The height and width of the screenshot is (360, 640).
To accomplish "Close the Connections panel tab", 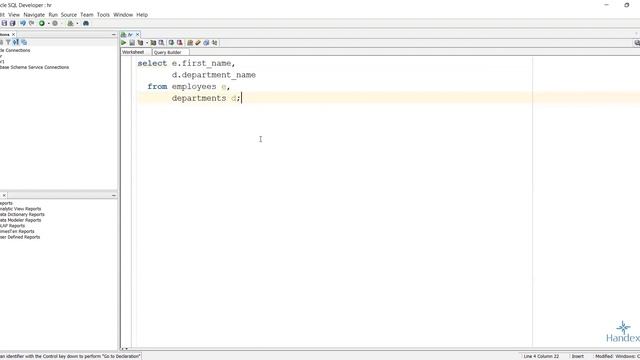I will (x=13, y=35).
